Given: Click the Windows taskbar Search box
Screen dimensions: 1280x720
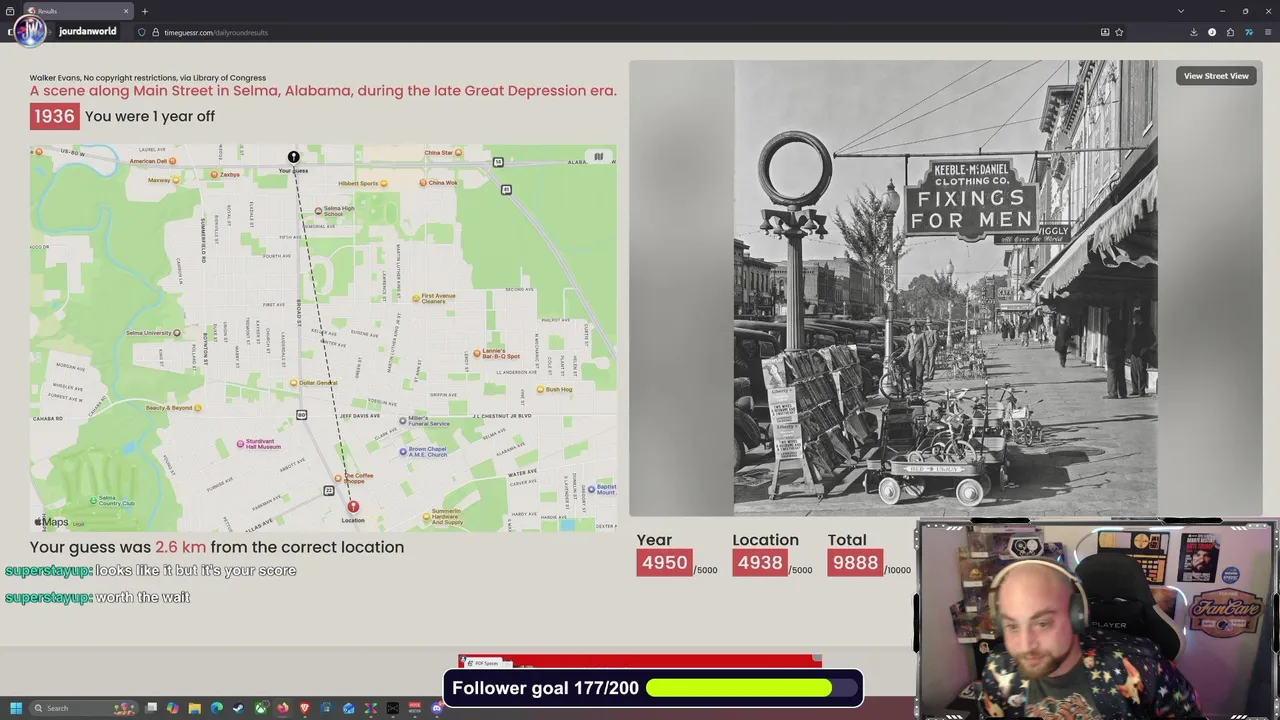Looking at the screenshot, I should tap(83, 708).
